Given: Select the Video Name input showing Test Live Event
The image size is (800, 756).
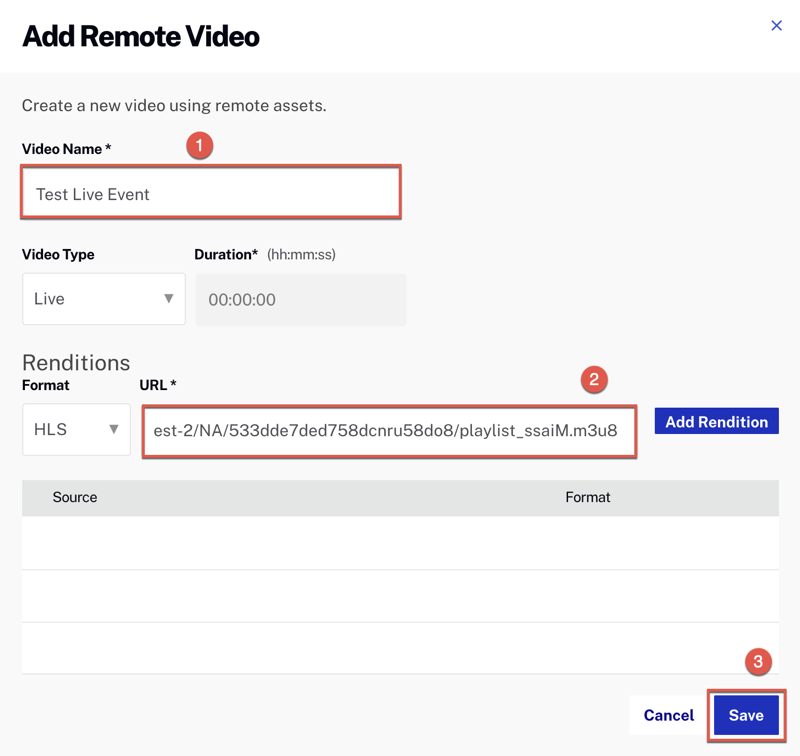Looking at the screenshot, I should point(211,193).
